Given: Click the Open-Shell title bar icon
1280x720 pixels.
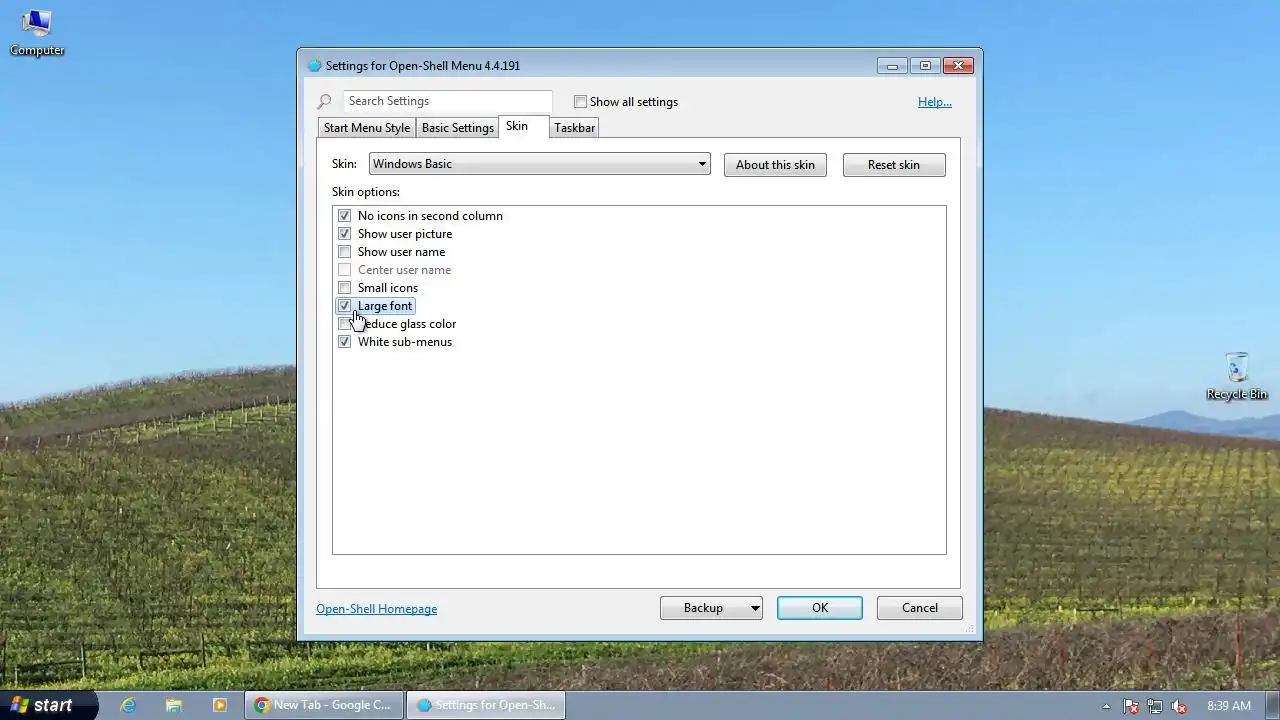Looking at the screenshot, I should point(315,66).
